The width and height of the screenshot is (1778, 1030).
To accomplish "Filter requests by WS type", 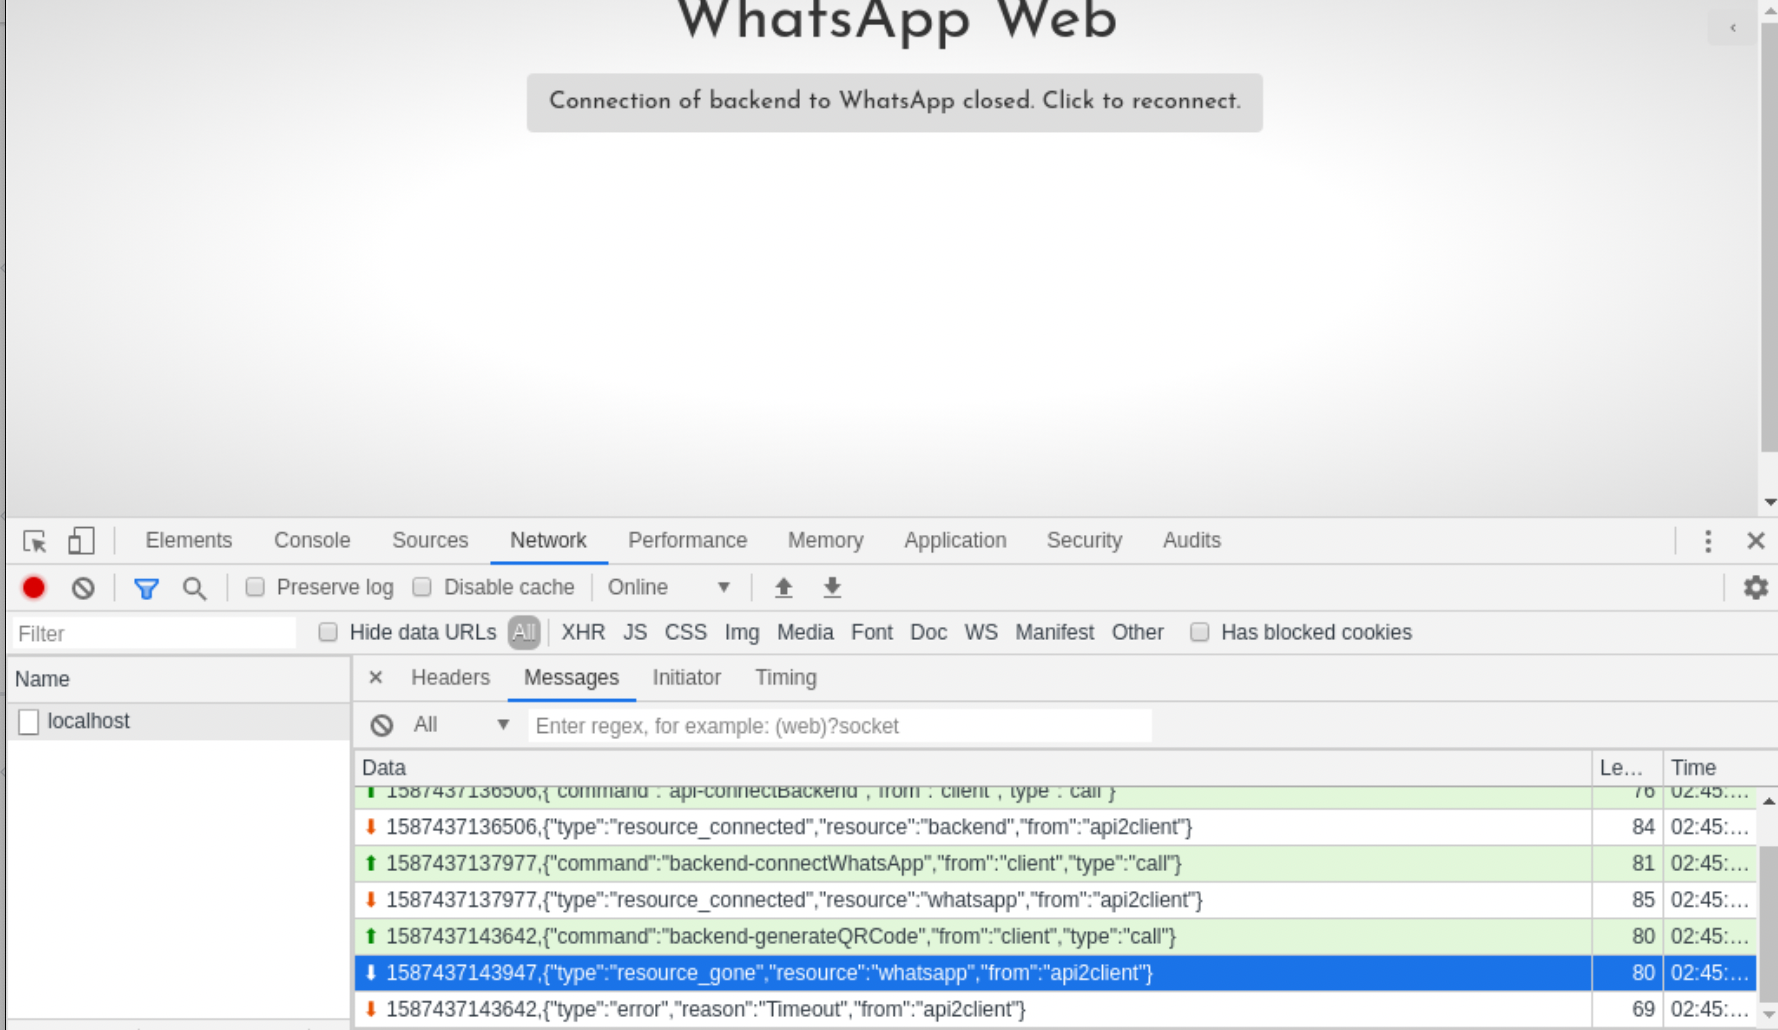I will click(x=981, y=633).
